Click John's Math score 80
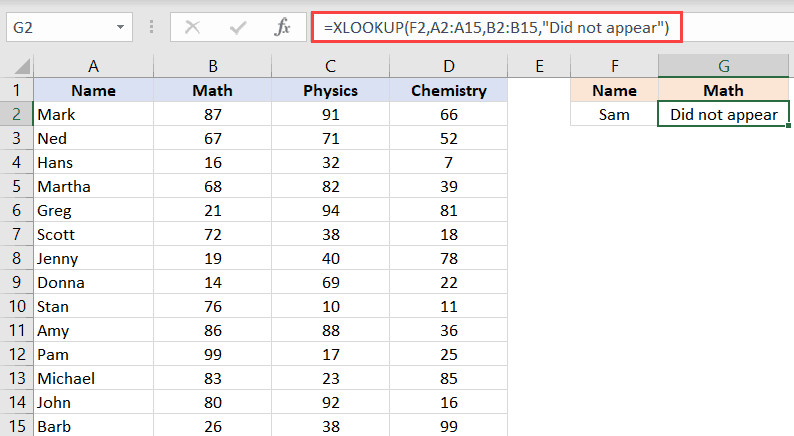 coord(213,403)
